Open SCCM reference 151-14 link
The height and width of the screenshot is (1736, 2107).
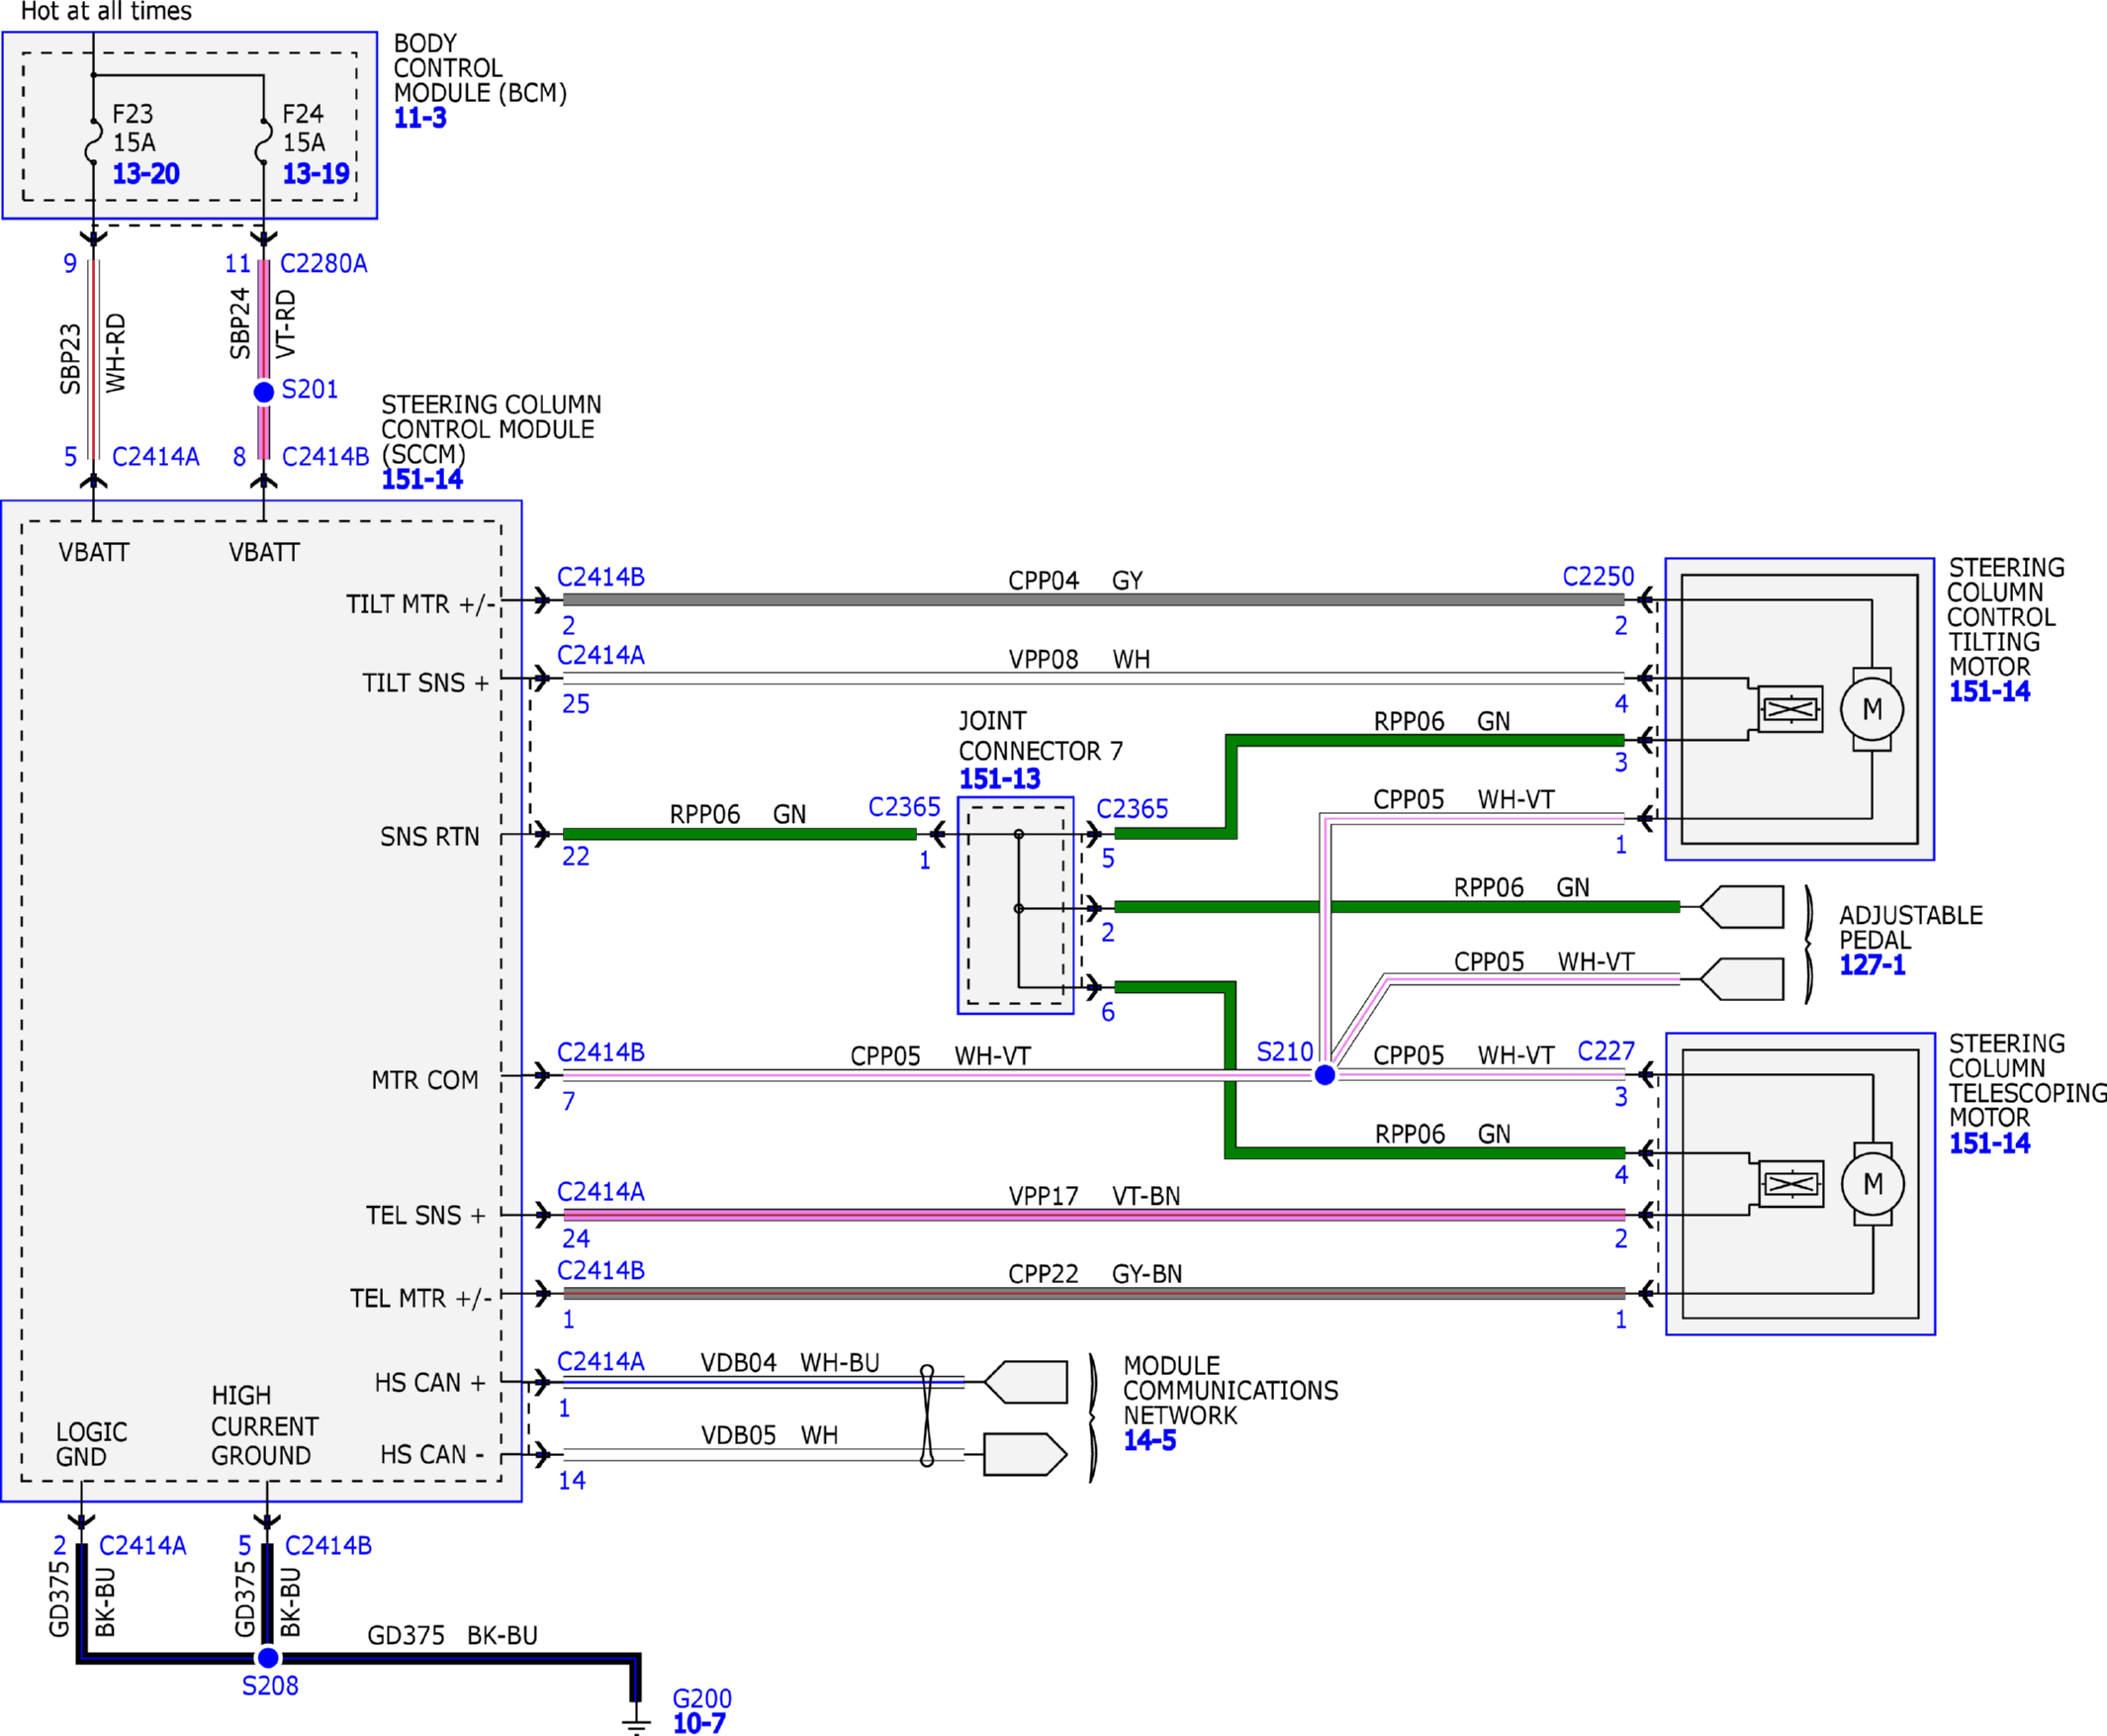422,480
